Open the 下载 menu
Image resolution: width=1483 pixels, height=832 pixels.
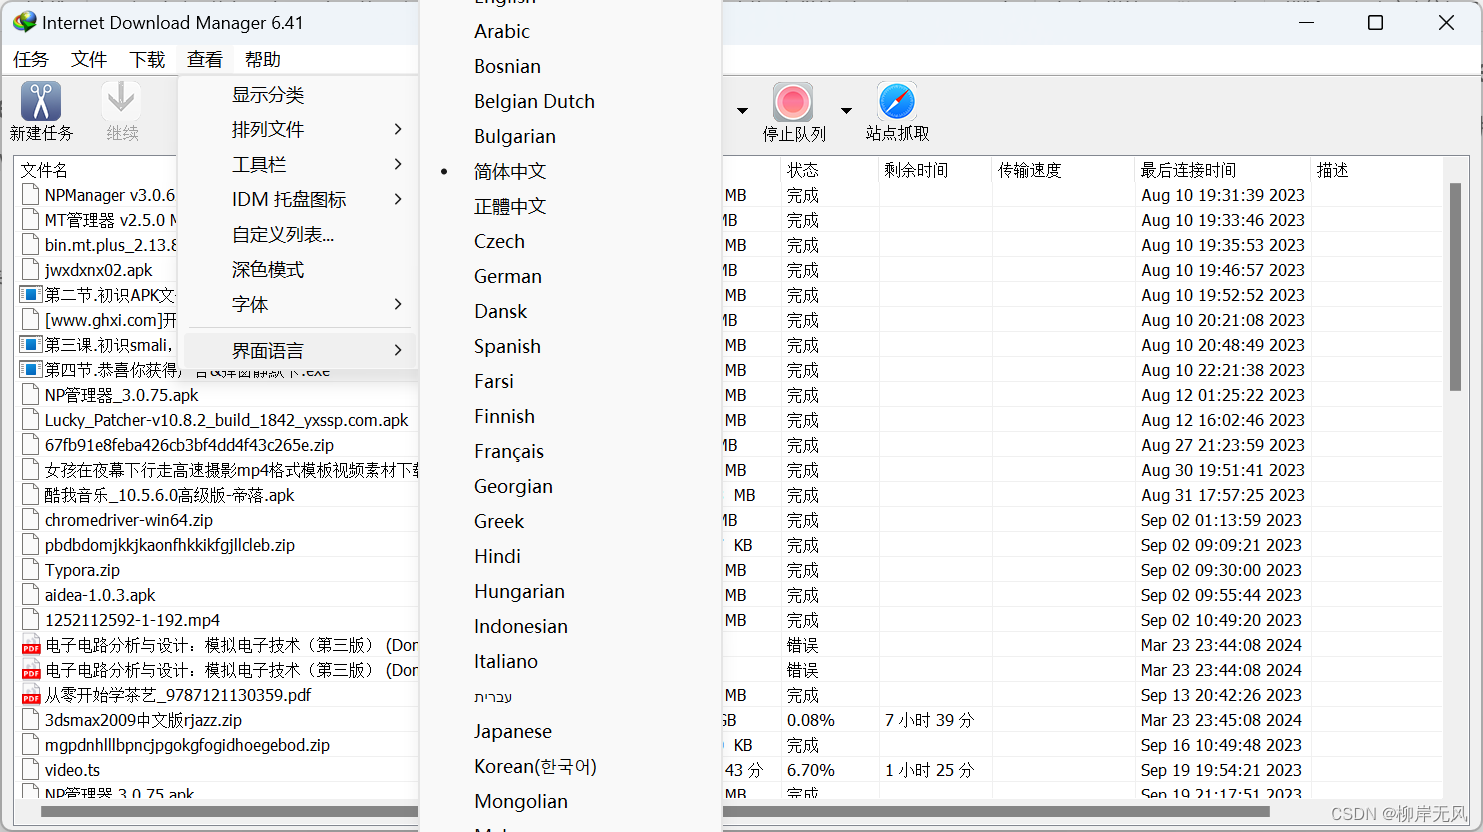pos(147,60)
